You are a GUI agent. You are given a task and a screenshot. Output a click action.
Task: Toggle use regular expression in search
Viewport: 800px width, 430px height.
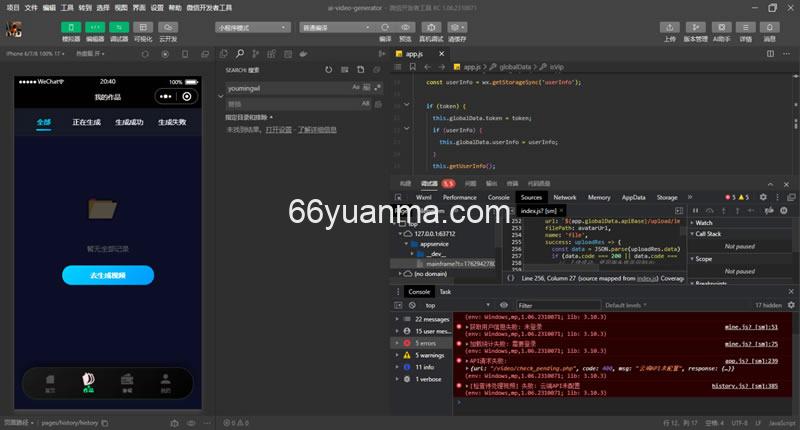coord(378,88)
